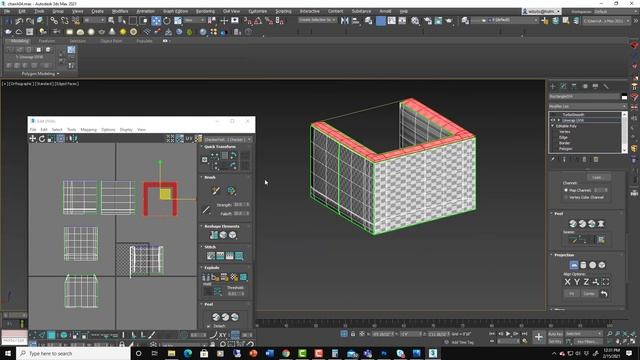640x360 pixels.
Task: Open the Utilities wrench tab in command panel
Action: click(x=606, y=86)
